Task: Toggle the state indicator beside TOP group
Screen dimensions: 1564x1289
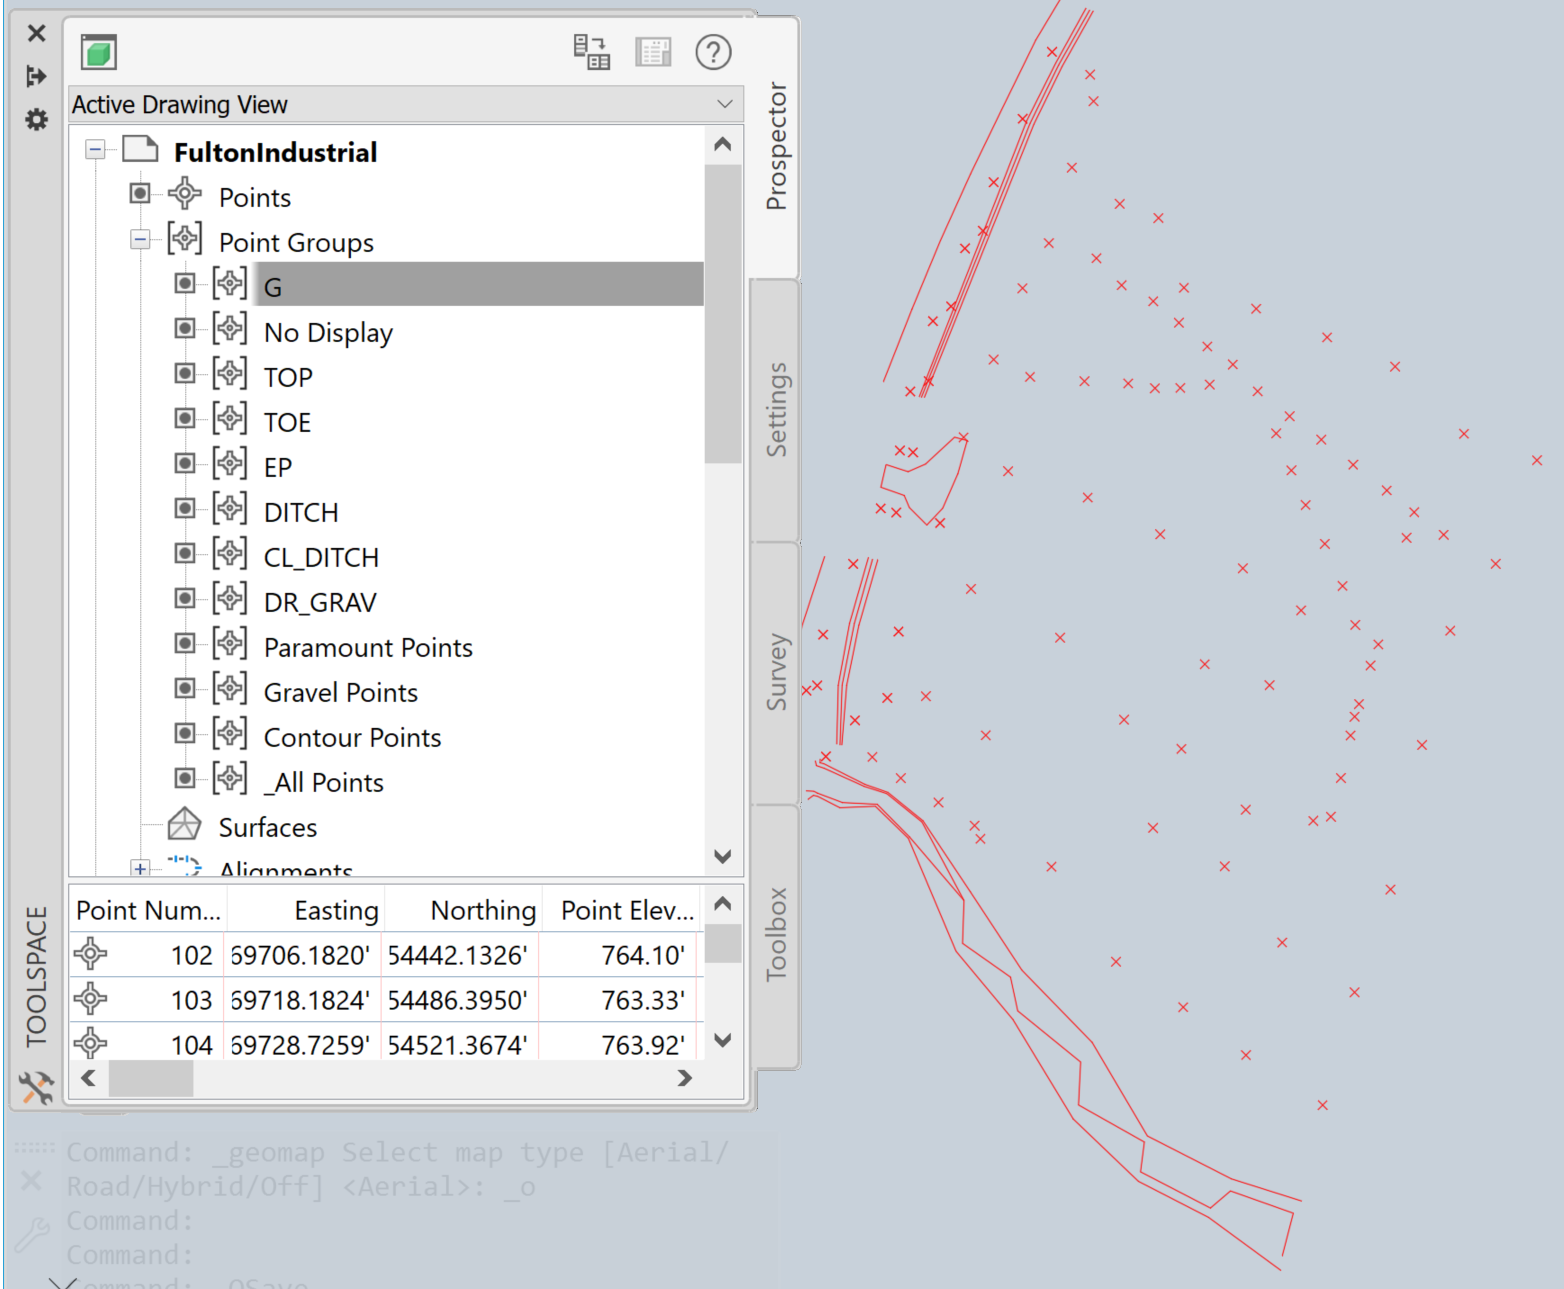Action: click(184, 372)
